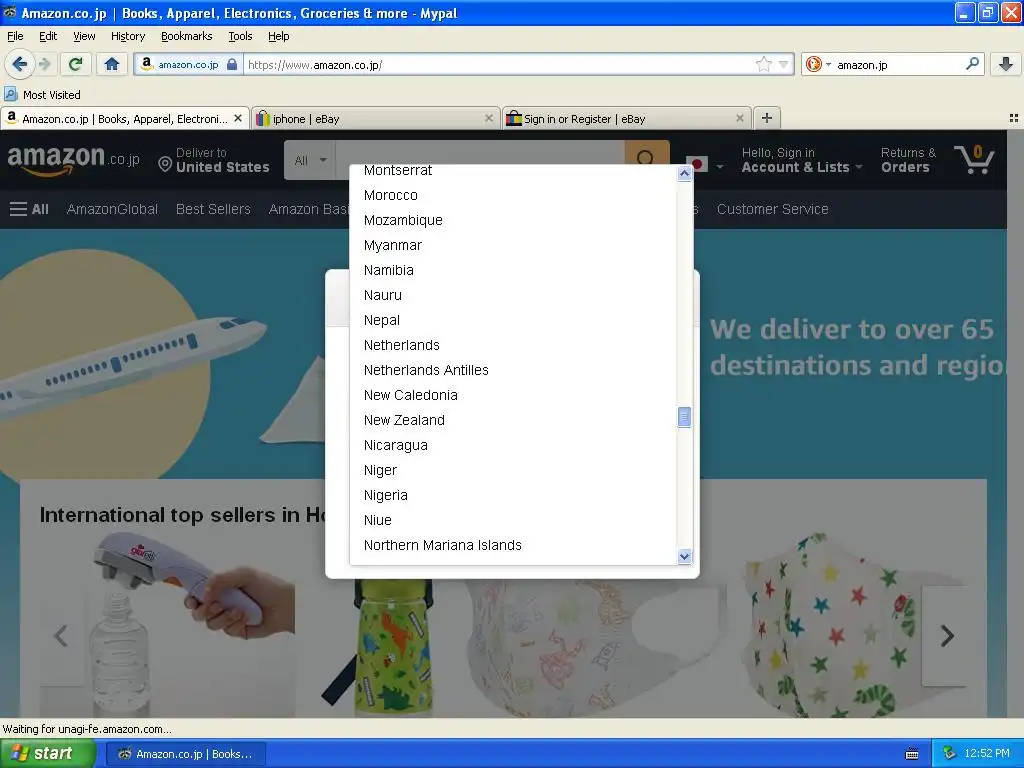Click Deliver to United States

coord(214,160)
